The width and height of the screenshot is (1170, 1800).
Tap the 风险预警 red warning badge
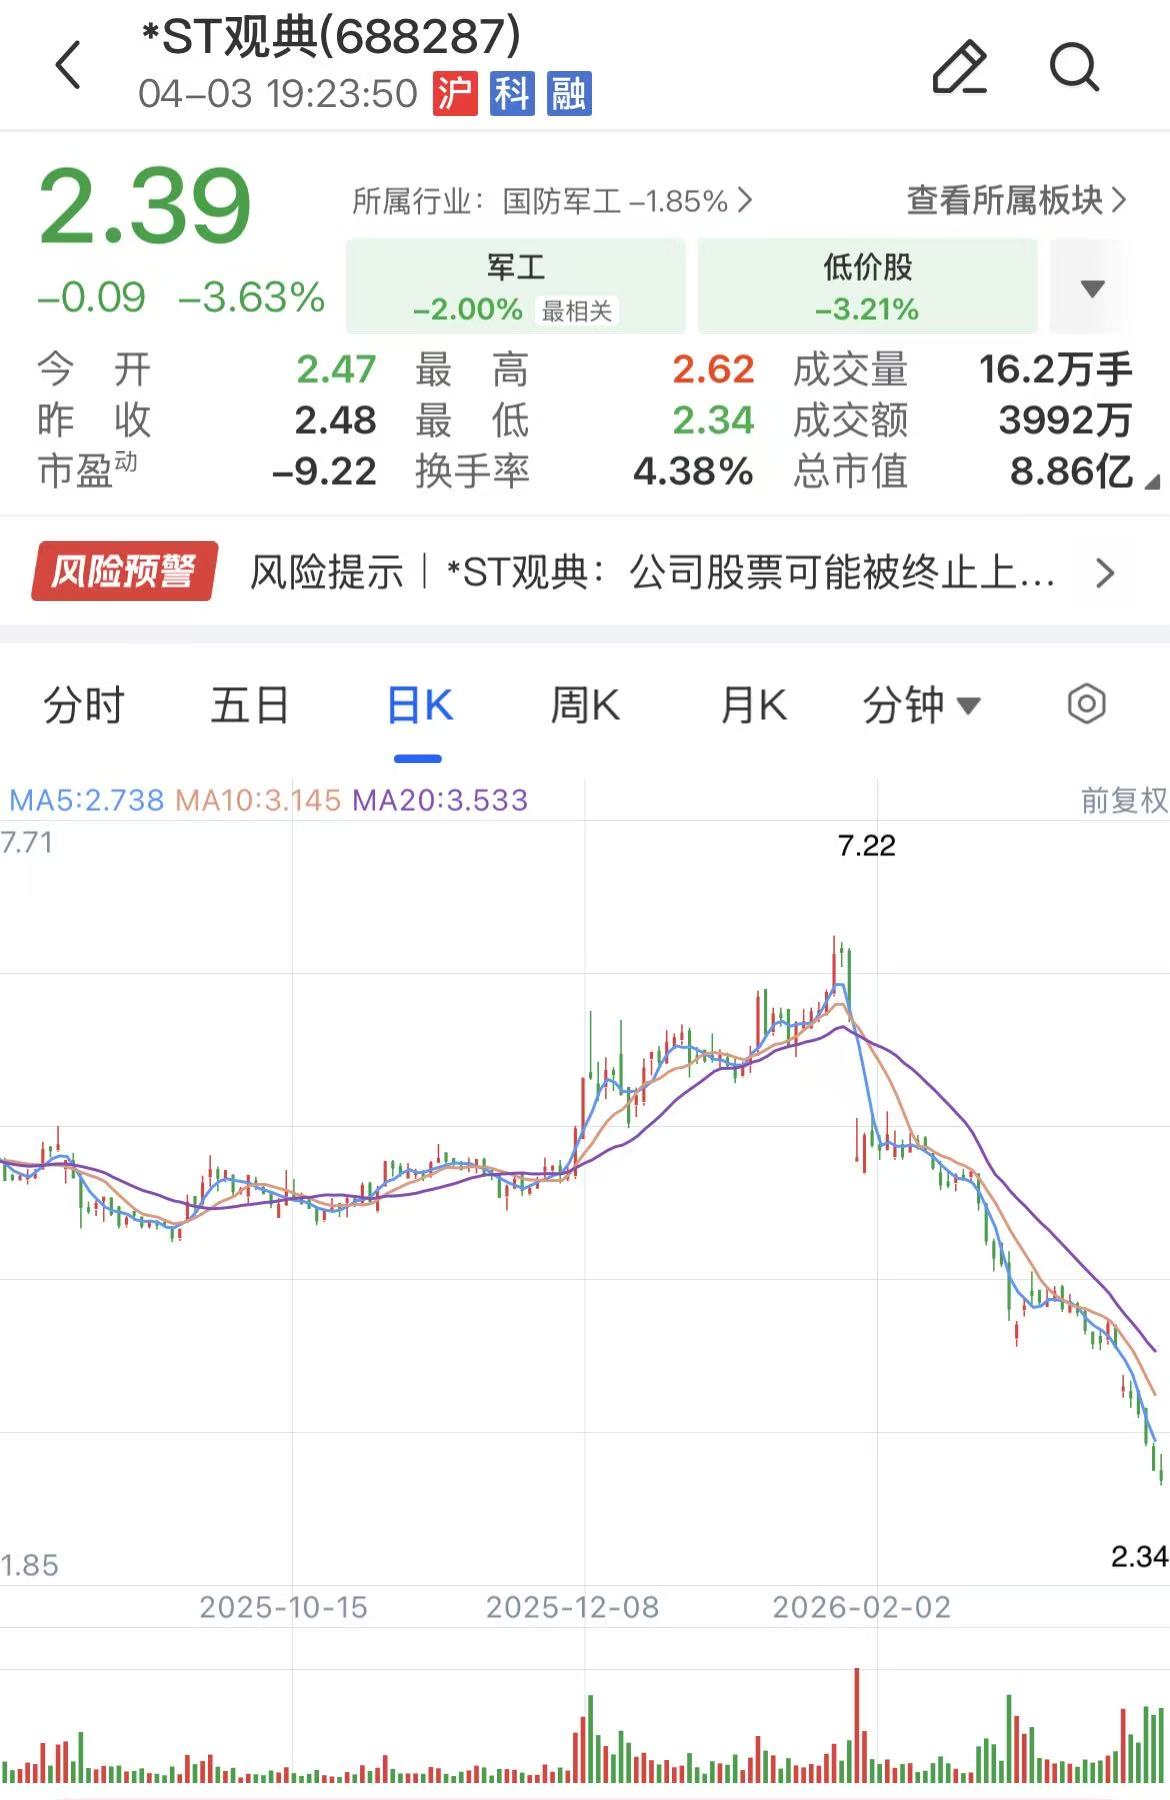(x=124, y=572)
